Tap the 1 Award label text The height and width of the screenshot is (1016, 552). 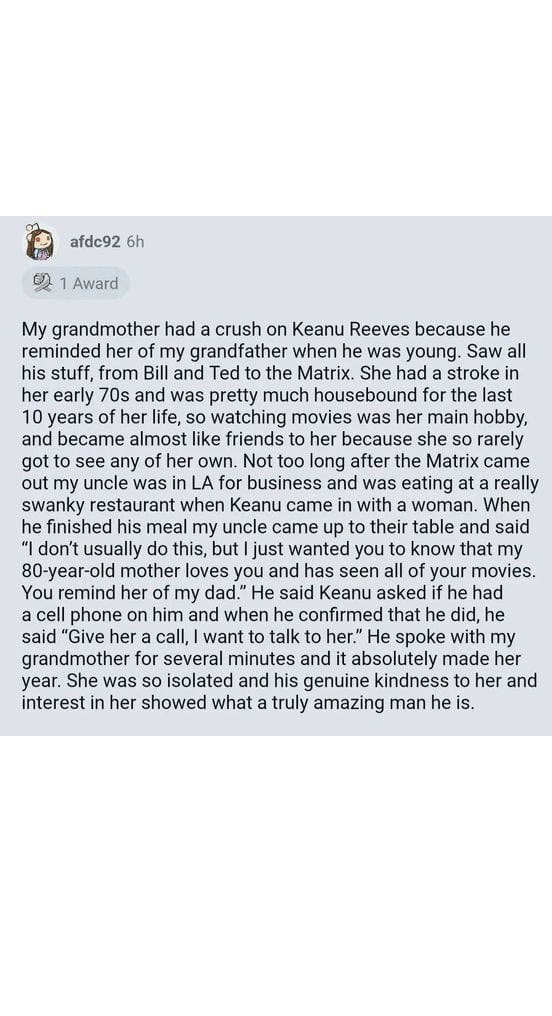click(89, 283)
